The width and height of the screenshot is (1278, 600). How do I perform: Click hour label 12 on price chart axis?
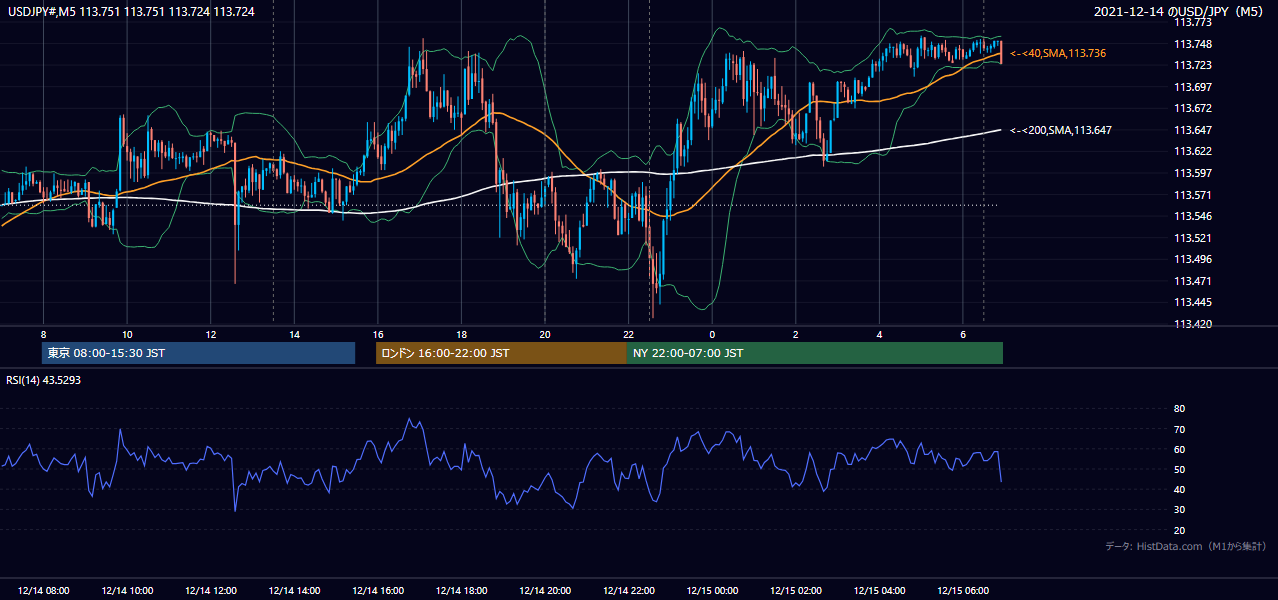(211, 334)
